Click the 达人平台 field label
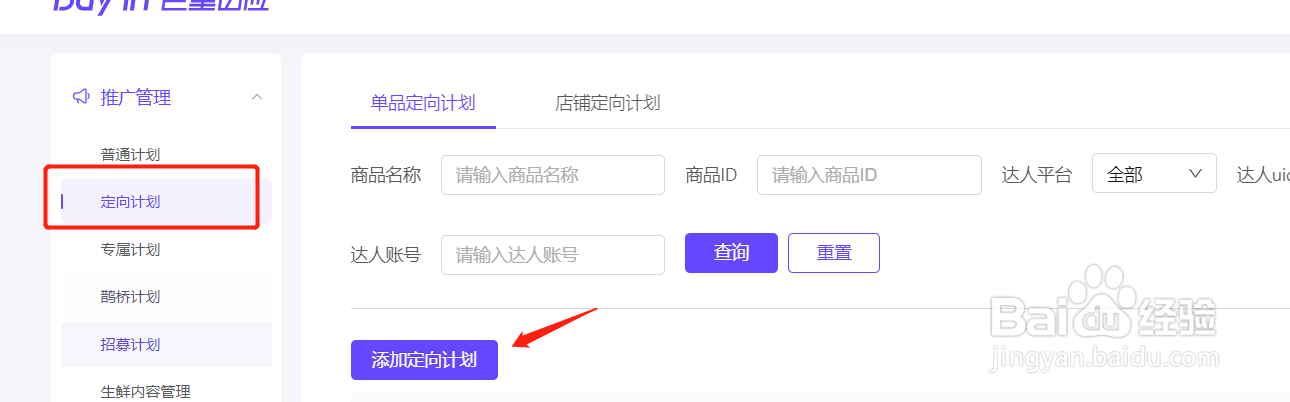Screen dimensions: 1290x402 pos(1037,175)
